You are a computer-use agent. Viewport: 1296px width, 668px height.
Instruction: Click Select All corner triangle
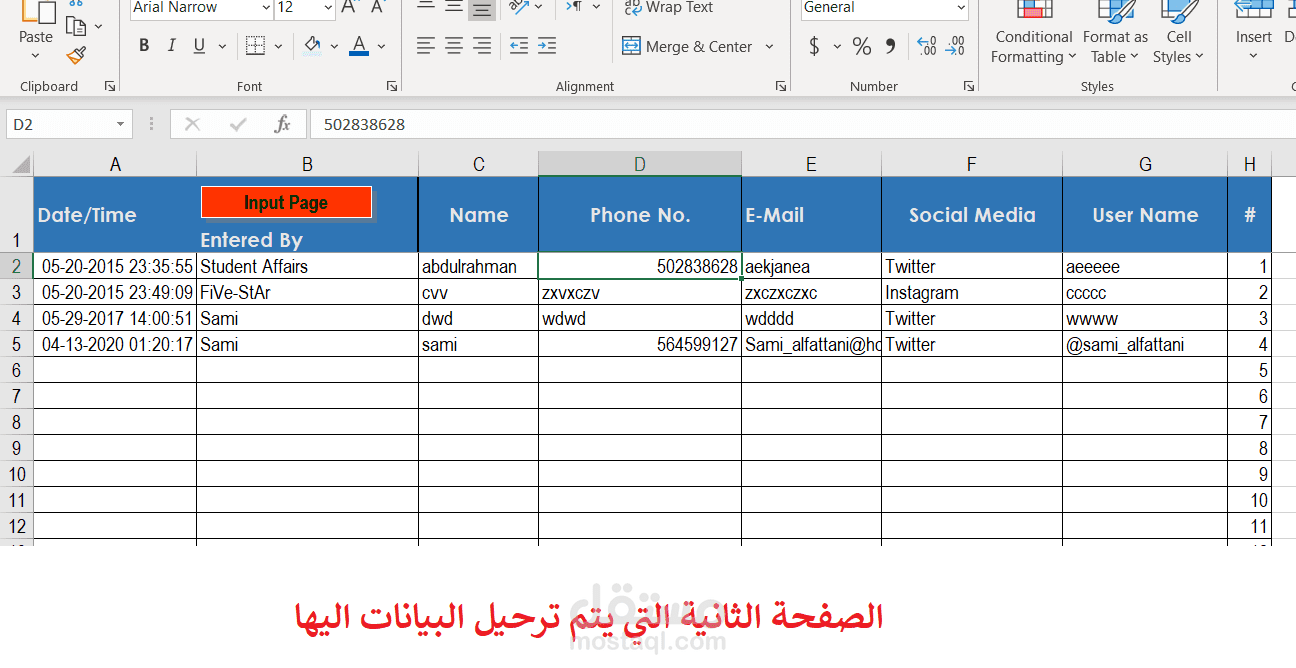pos(17,164)
